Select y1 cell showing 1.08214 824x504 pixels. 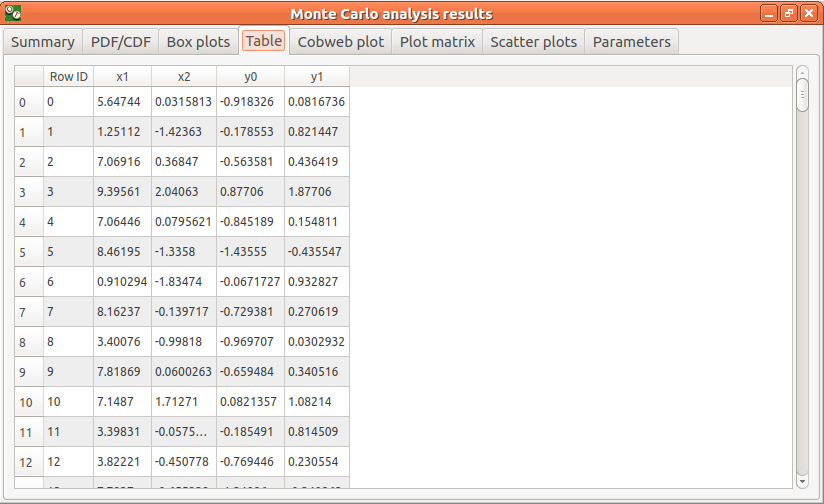point(317,402)
